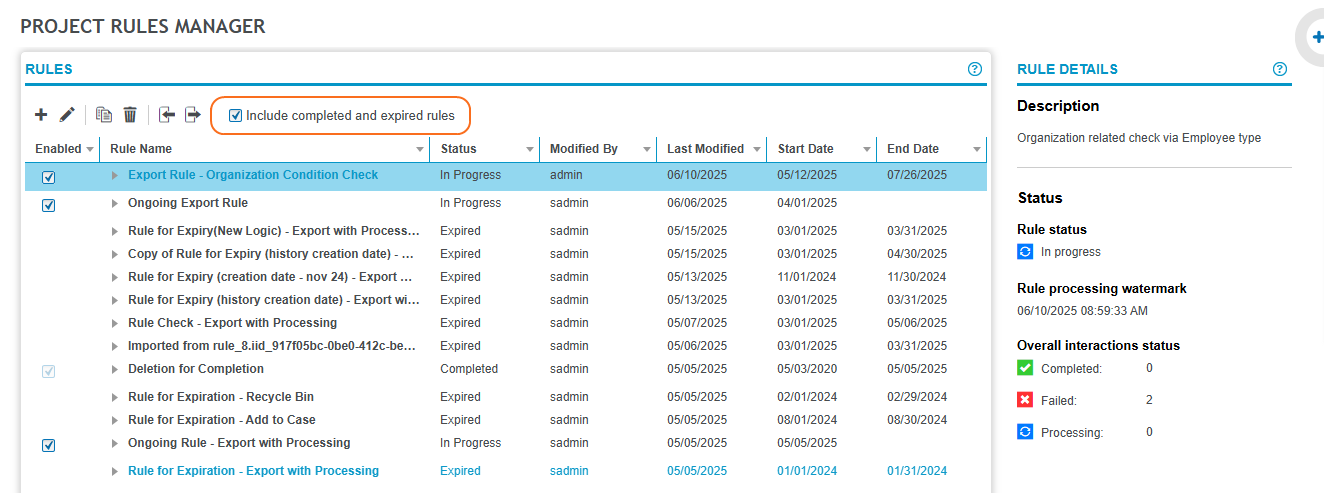This screenshot has height=493, width=1324.
Task: Open help for the Rules panel
Action: point(975,69)
